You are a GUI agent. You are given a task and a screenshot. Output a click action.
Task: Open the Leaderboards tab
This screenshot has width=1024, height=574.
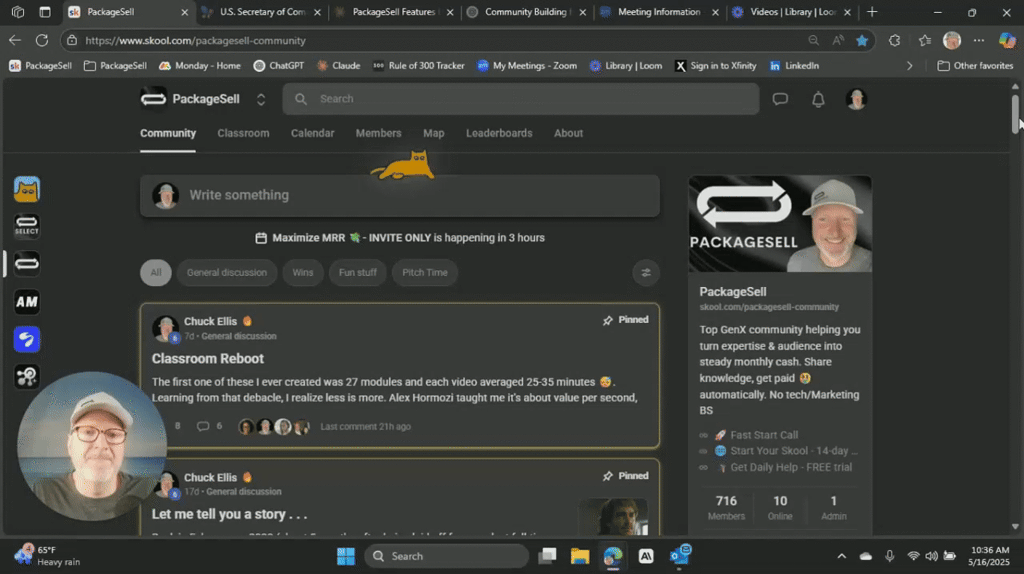click(499, 133)
